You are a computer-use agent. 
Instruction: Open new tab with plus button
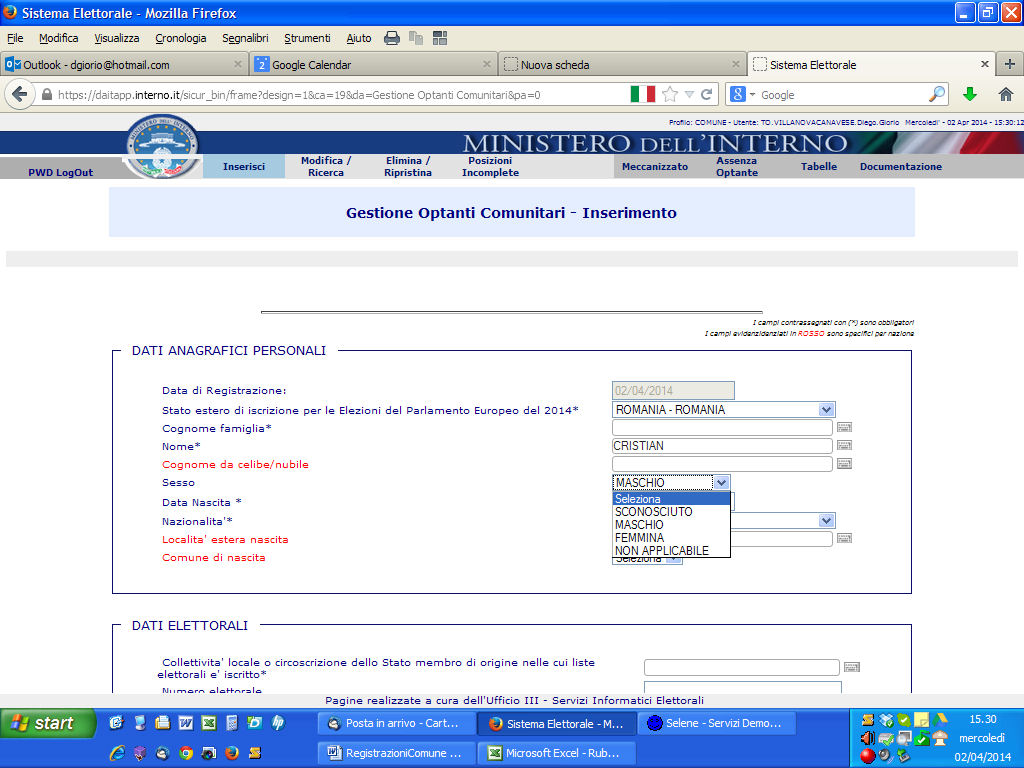click(1009, 64)
